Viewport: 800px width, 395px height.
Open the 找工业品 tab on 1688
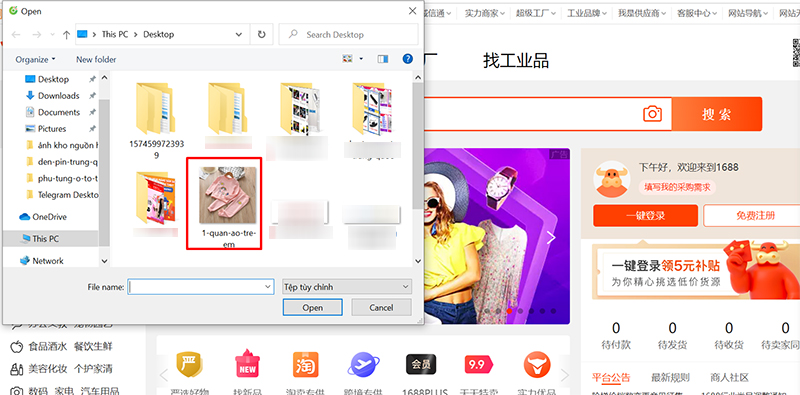516,61
